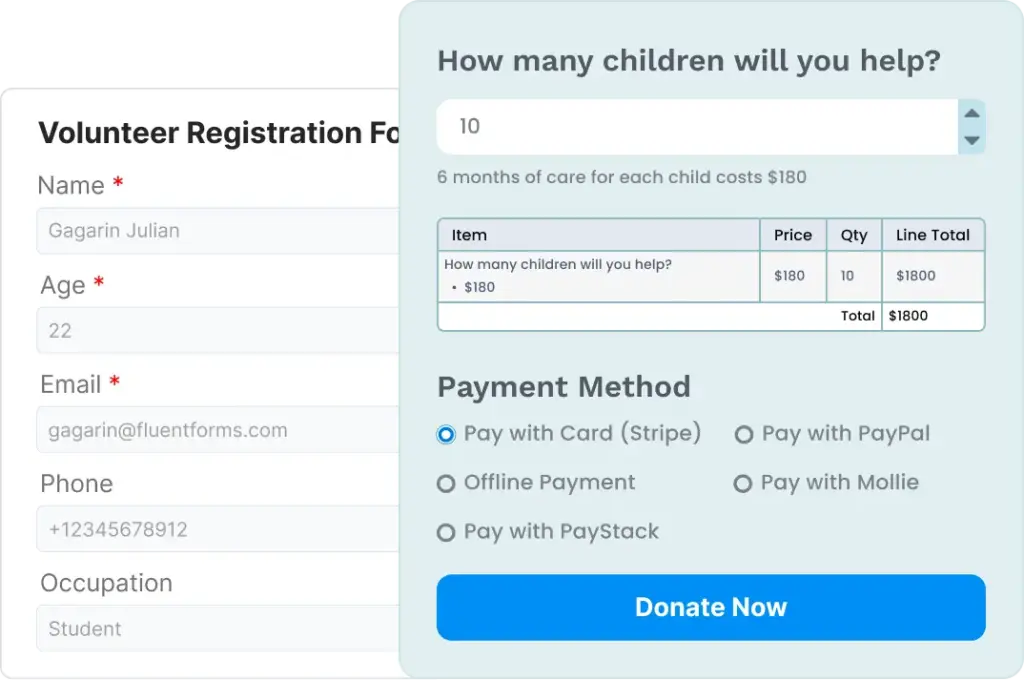Choose Offline Payment radio button
1024x680 pixels.
446,484
